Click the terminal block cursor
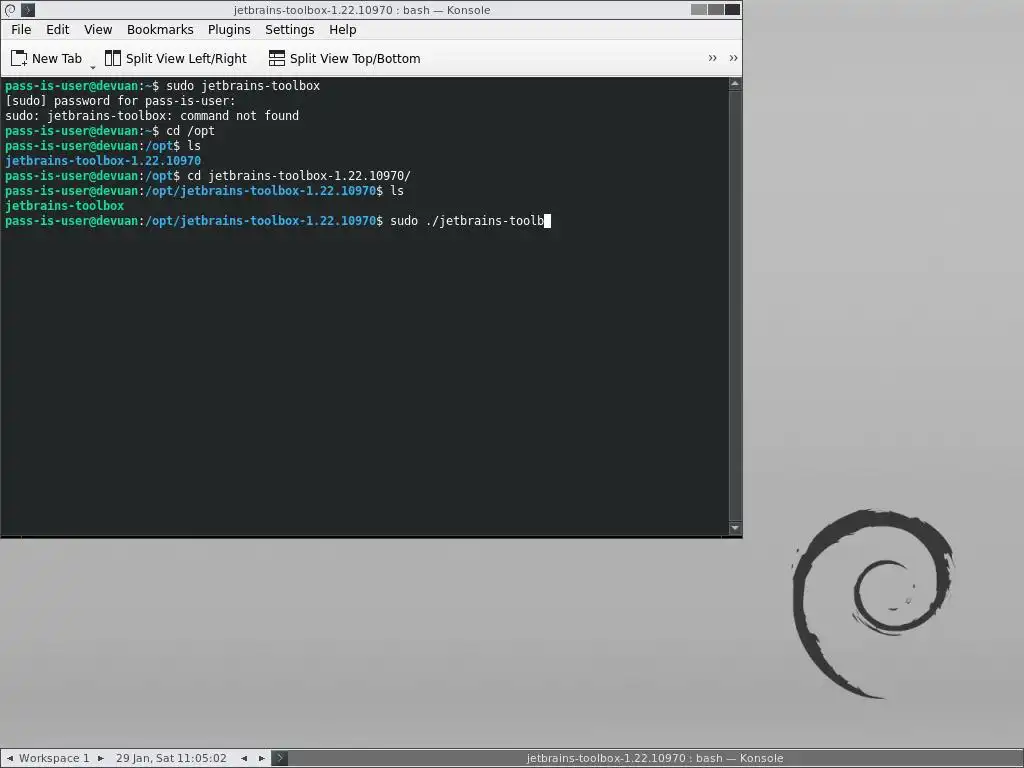Viewport: 1024px width, 768px height. coord(547,221)
